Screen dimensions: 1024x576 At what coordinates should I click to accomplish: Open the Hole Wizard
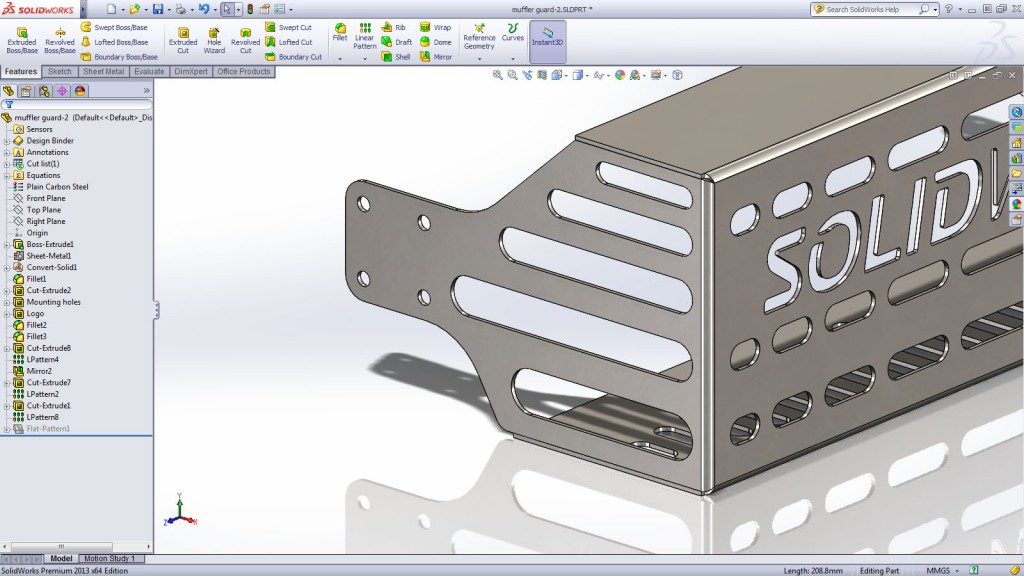pos(214,40)
